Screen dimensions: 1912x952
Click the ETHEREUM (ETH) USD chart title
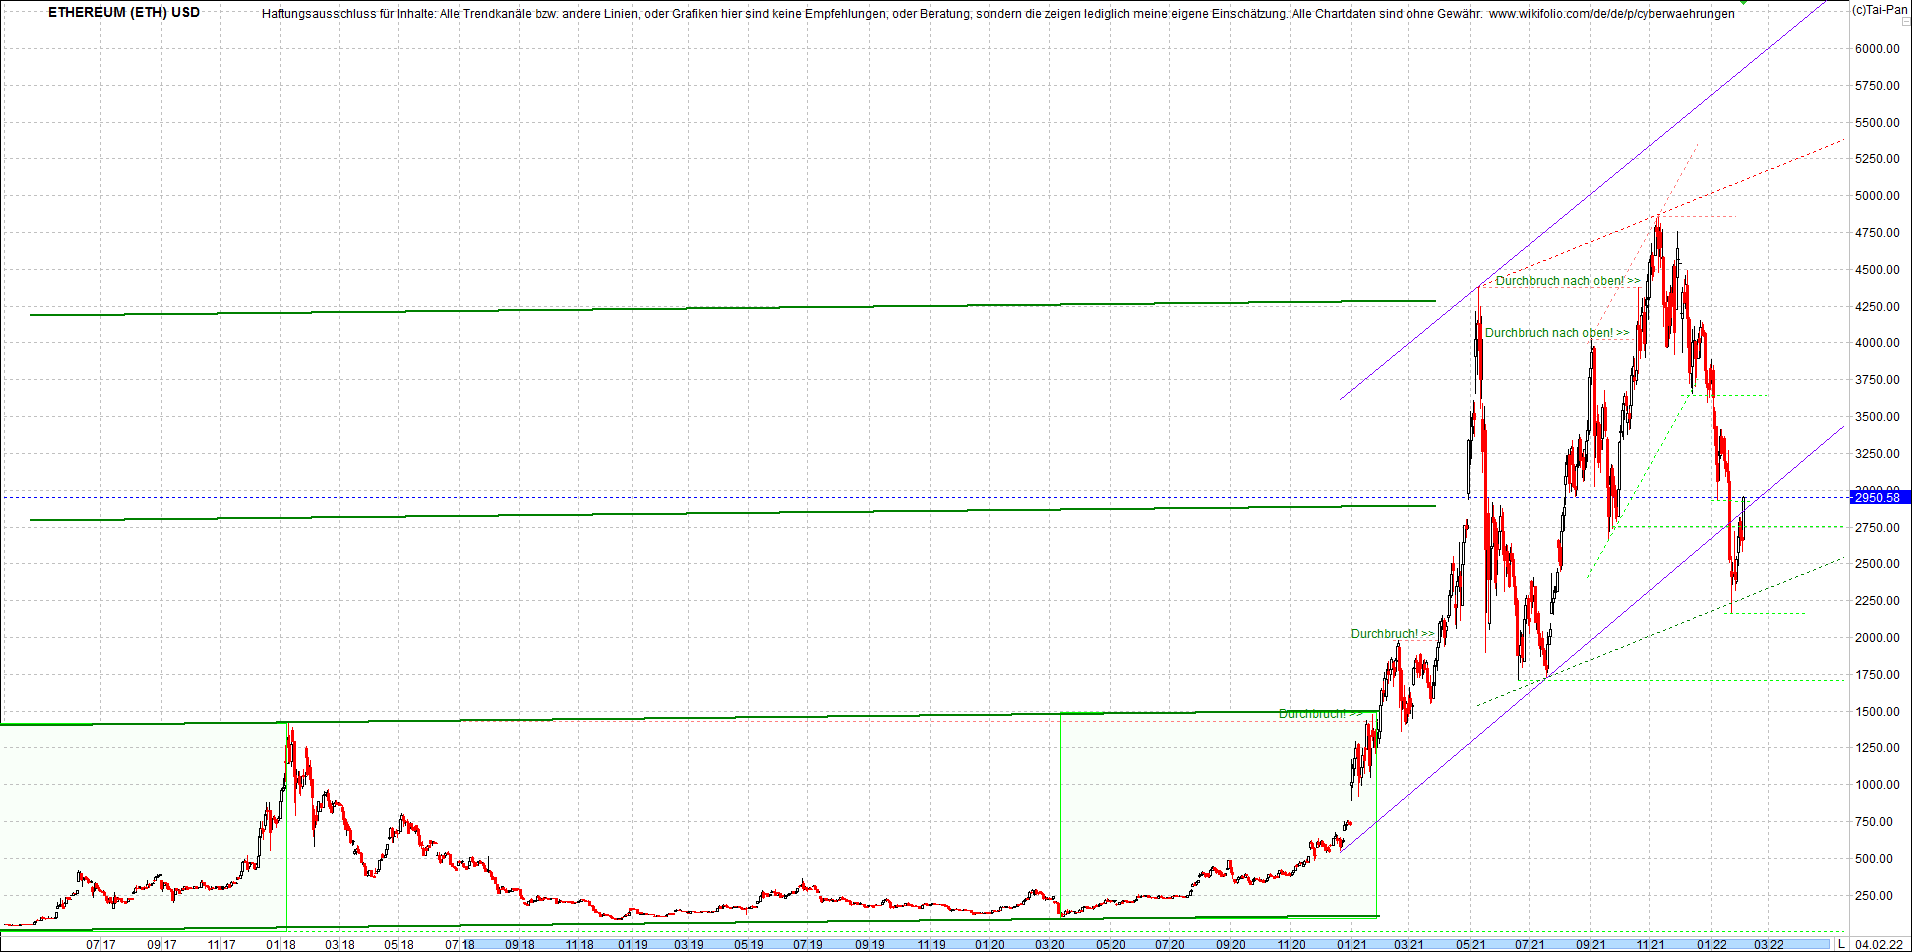[124, 12]
